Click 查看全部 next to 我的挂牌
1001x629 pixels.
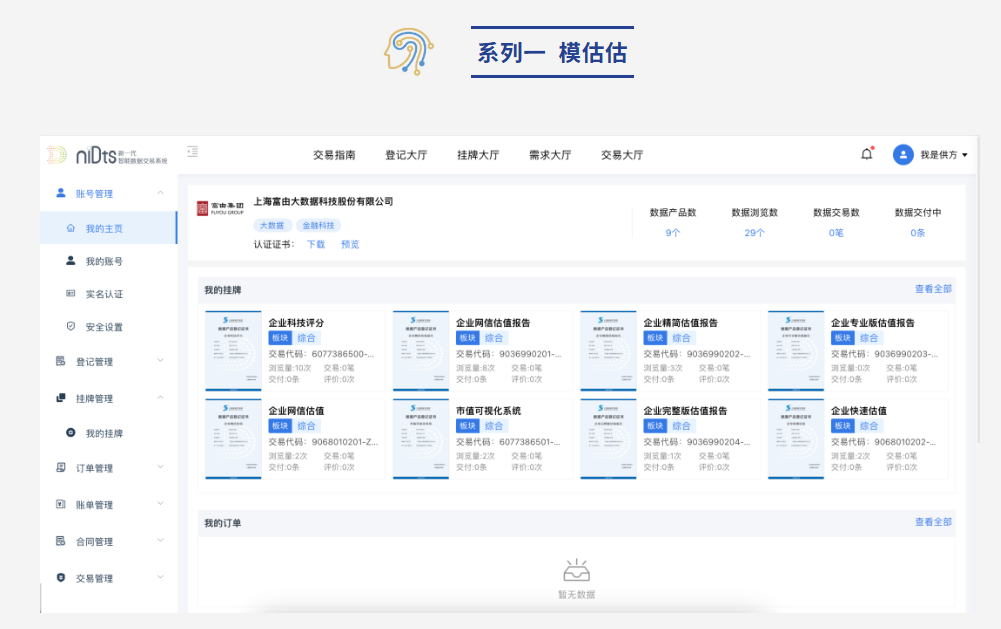click(933, 289)
